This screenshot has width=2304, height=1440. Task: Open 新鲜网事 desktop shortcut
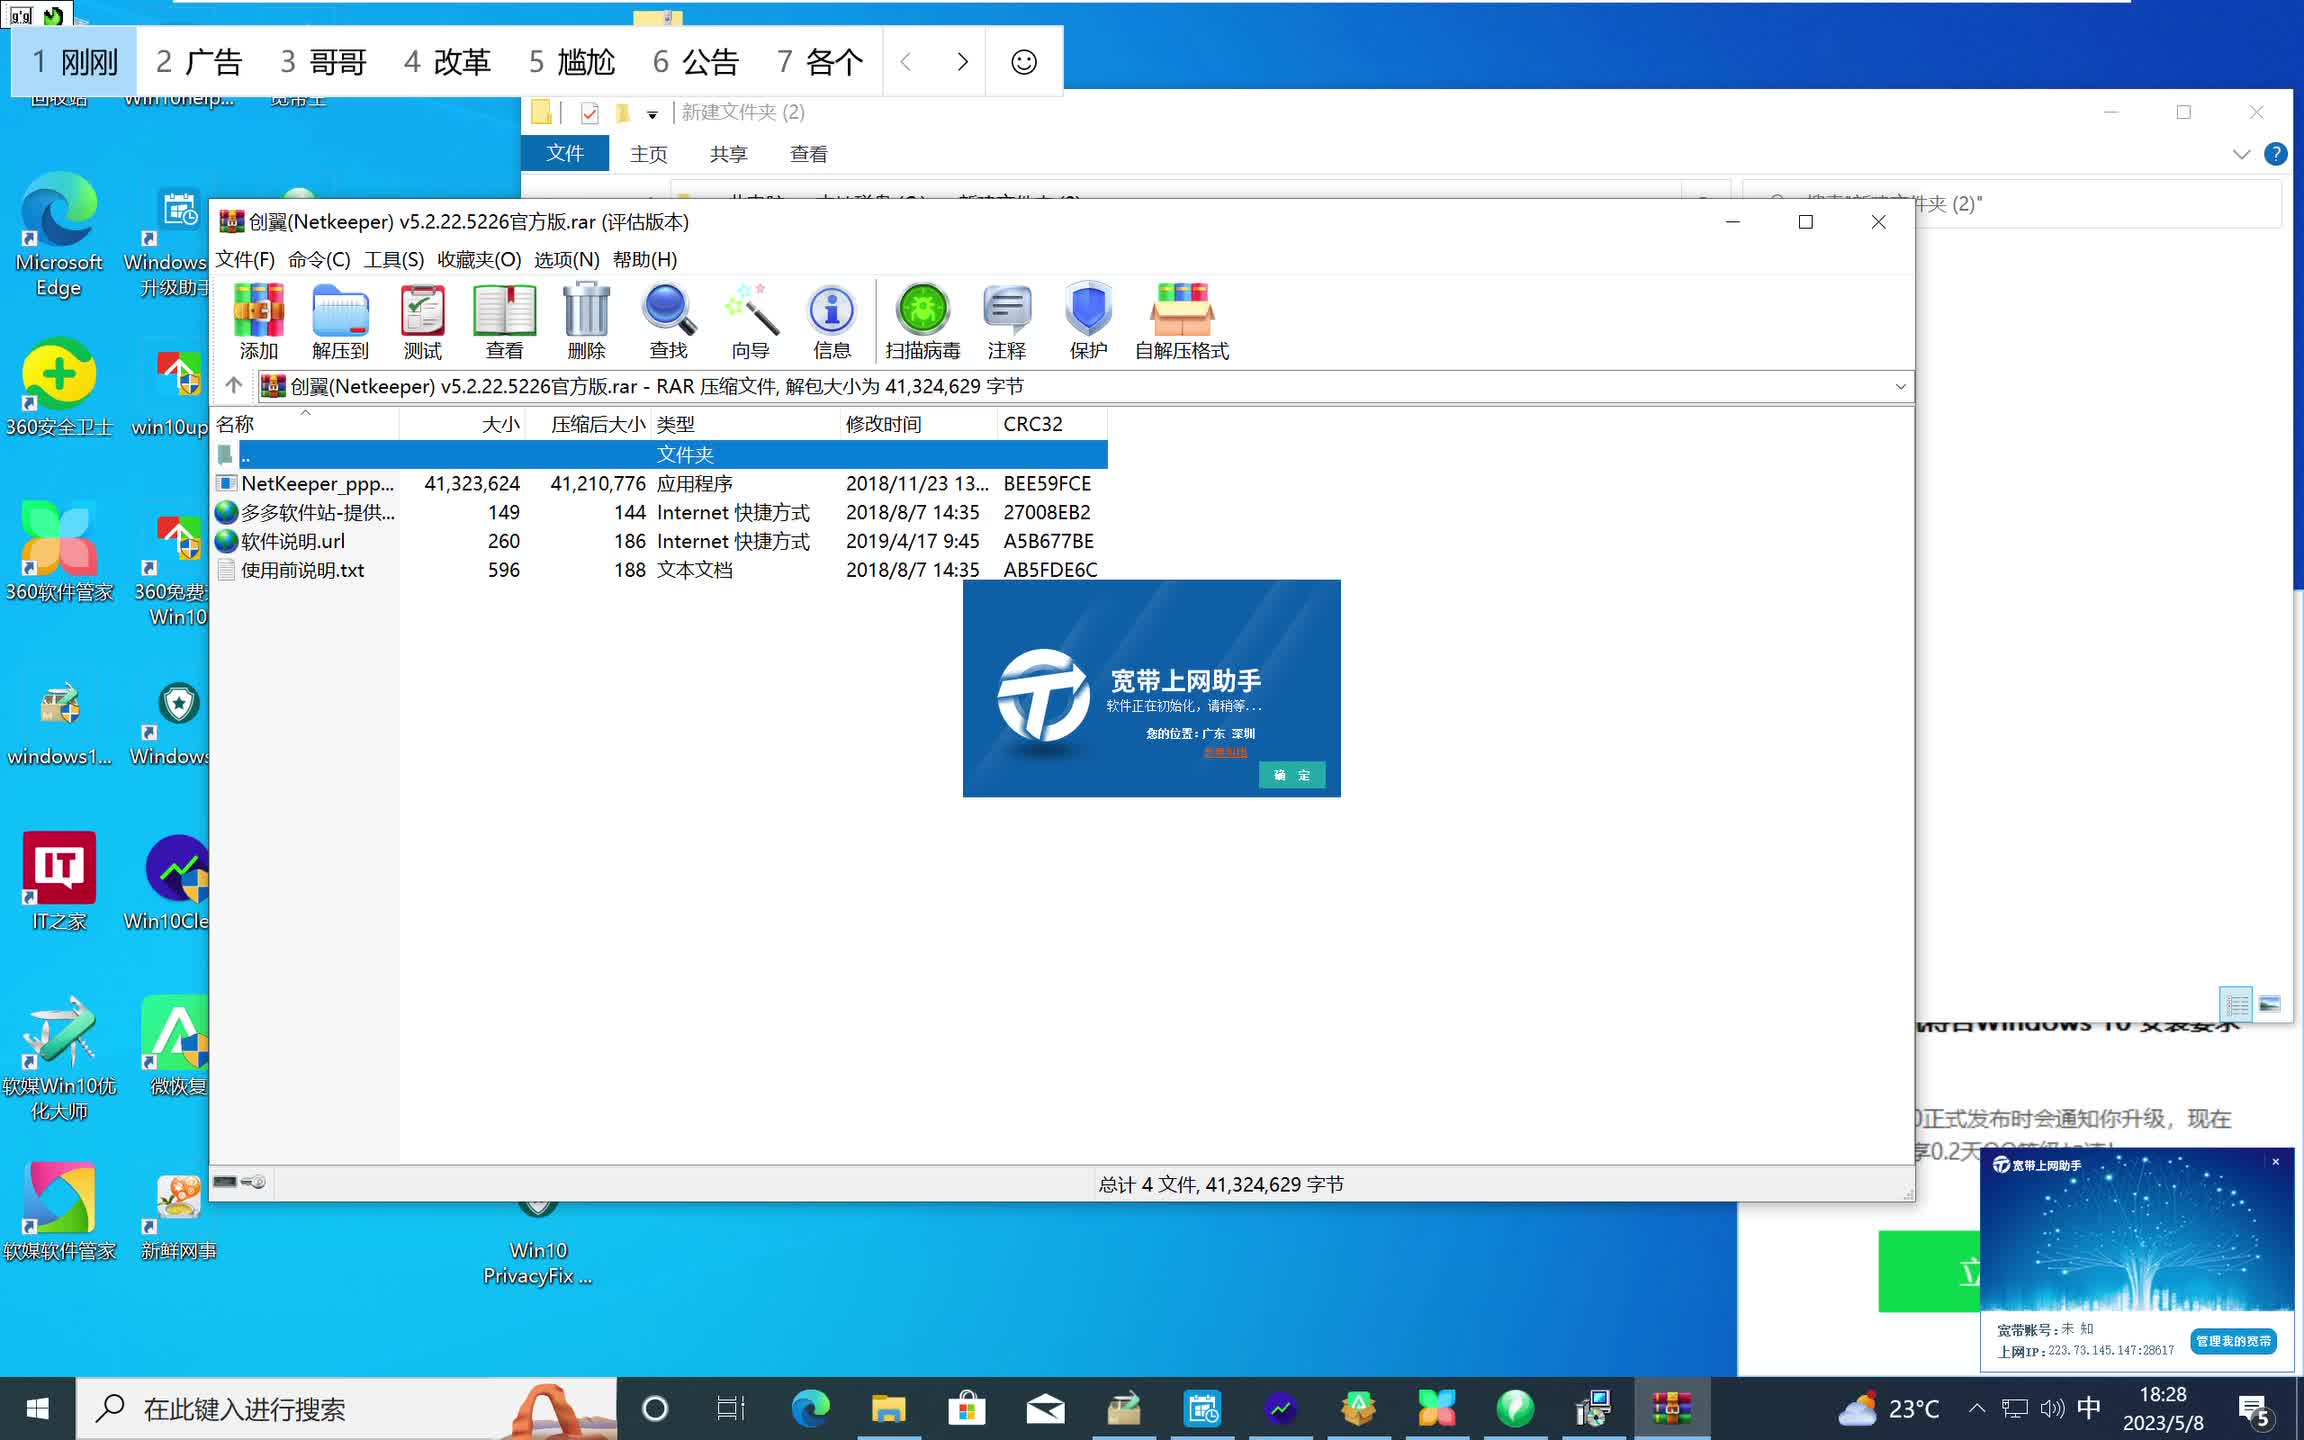click(x=178, y=1216)
